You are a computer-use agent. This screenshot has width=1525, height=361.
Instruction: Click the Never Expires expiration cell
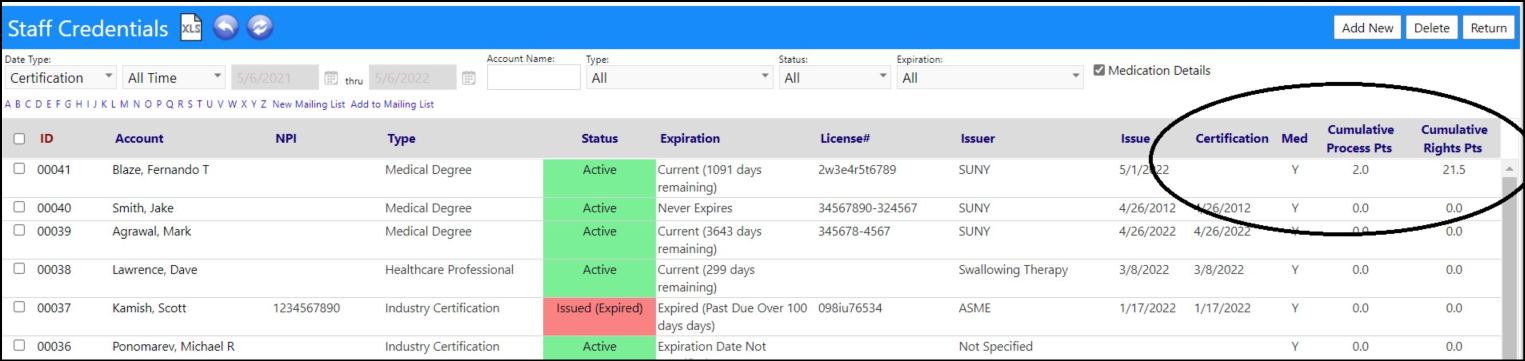[695, 208]
